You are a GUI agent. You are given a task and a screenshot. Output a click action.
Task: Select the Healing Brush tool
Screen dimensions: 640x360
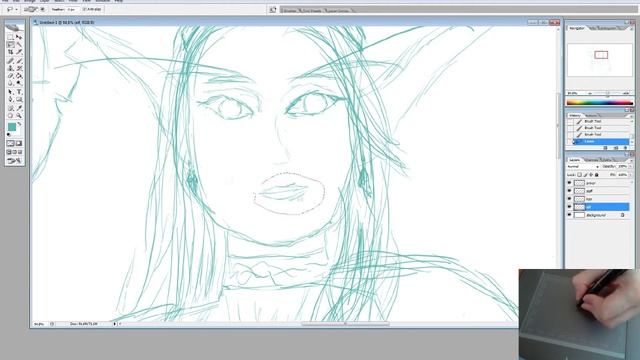tap(11, 61)
